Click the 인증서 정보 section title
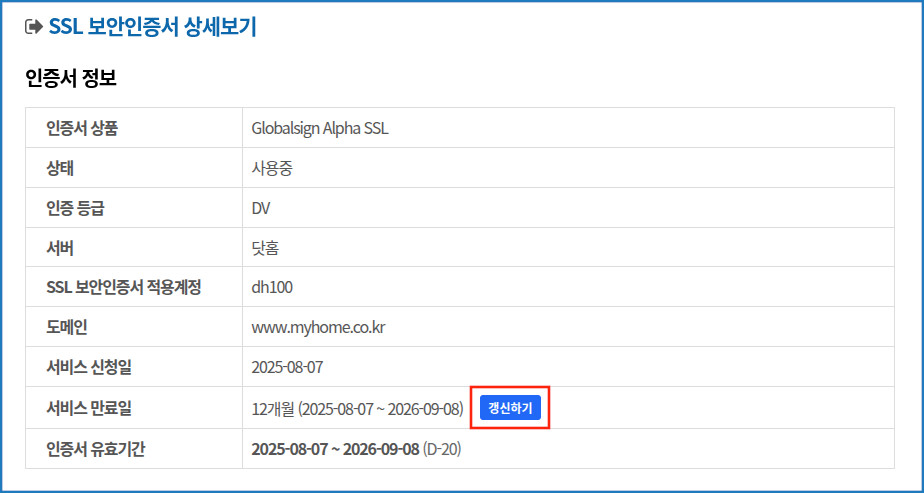This screenshot has height=493, width=924. 71,78
